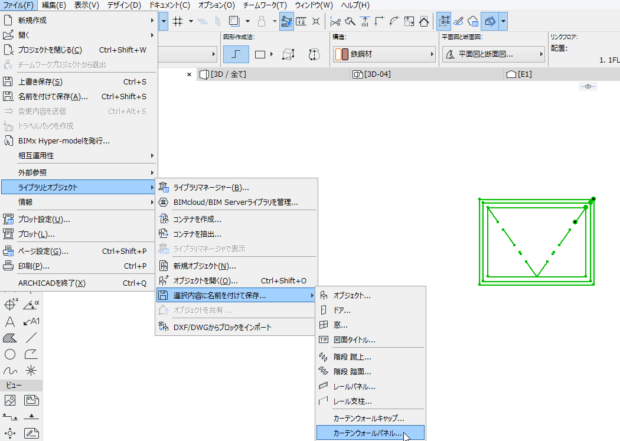Open ライブラリマネージャー(B)...

(236, 187)
